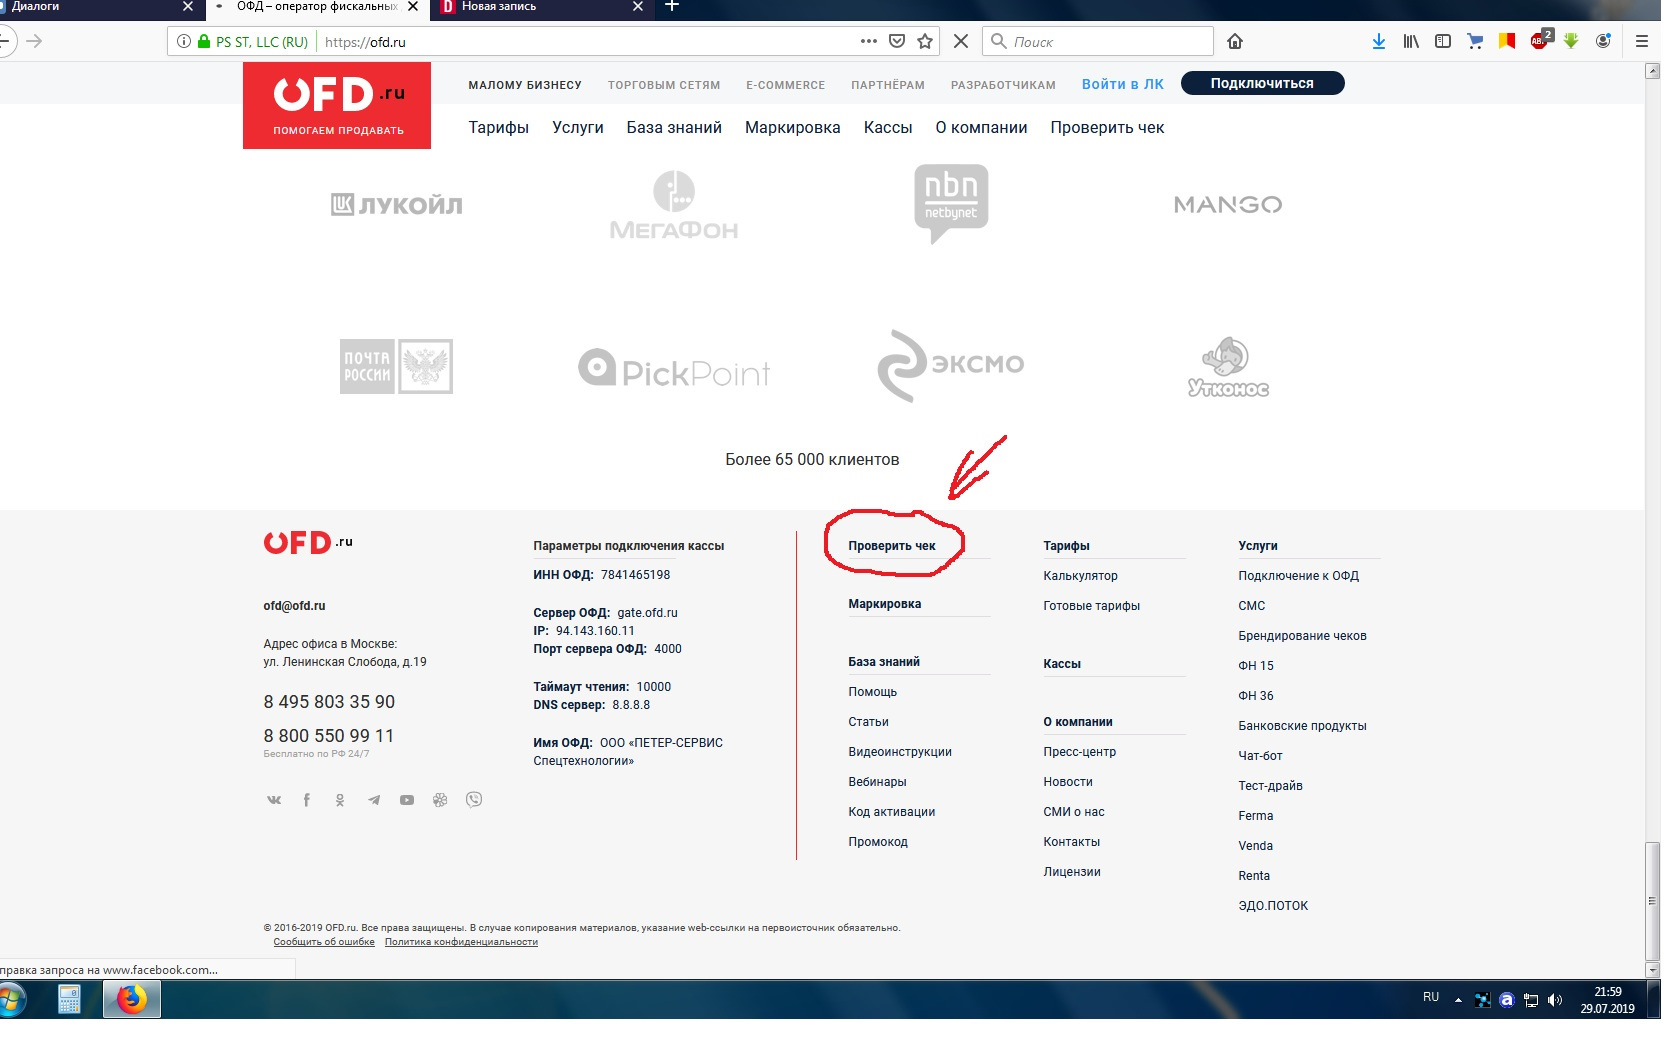Click footer link Проверить чек

(892, 546)
